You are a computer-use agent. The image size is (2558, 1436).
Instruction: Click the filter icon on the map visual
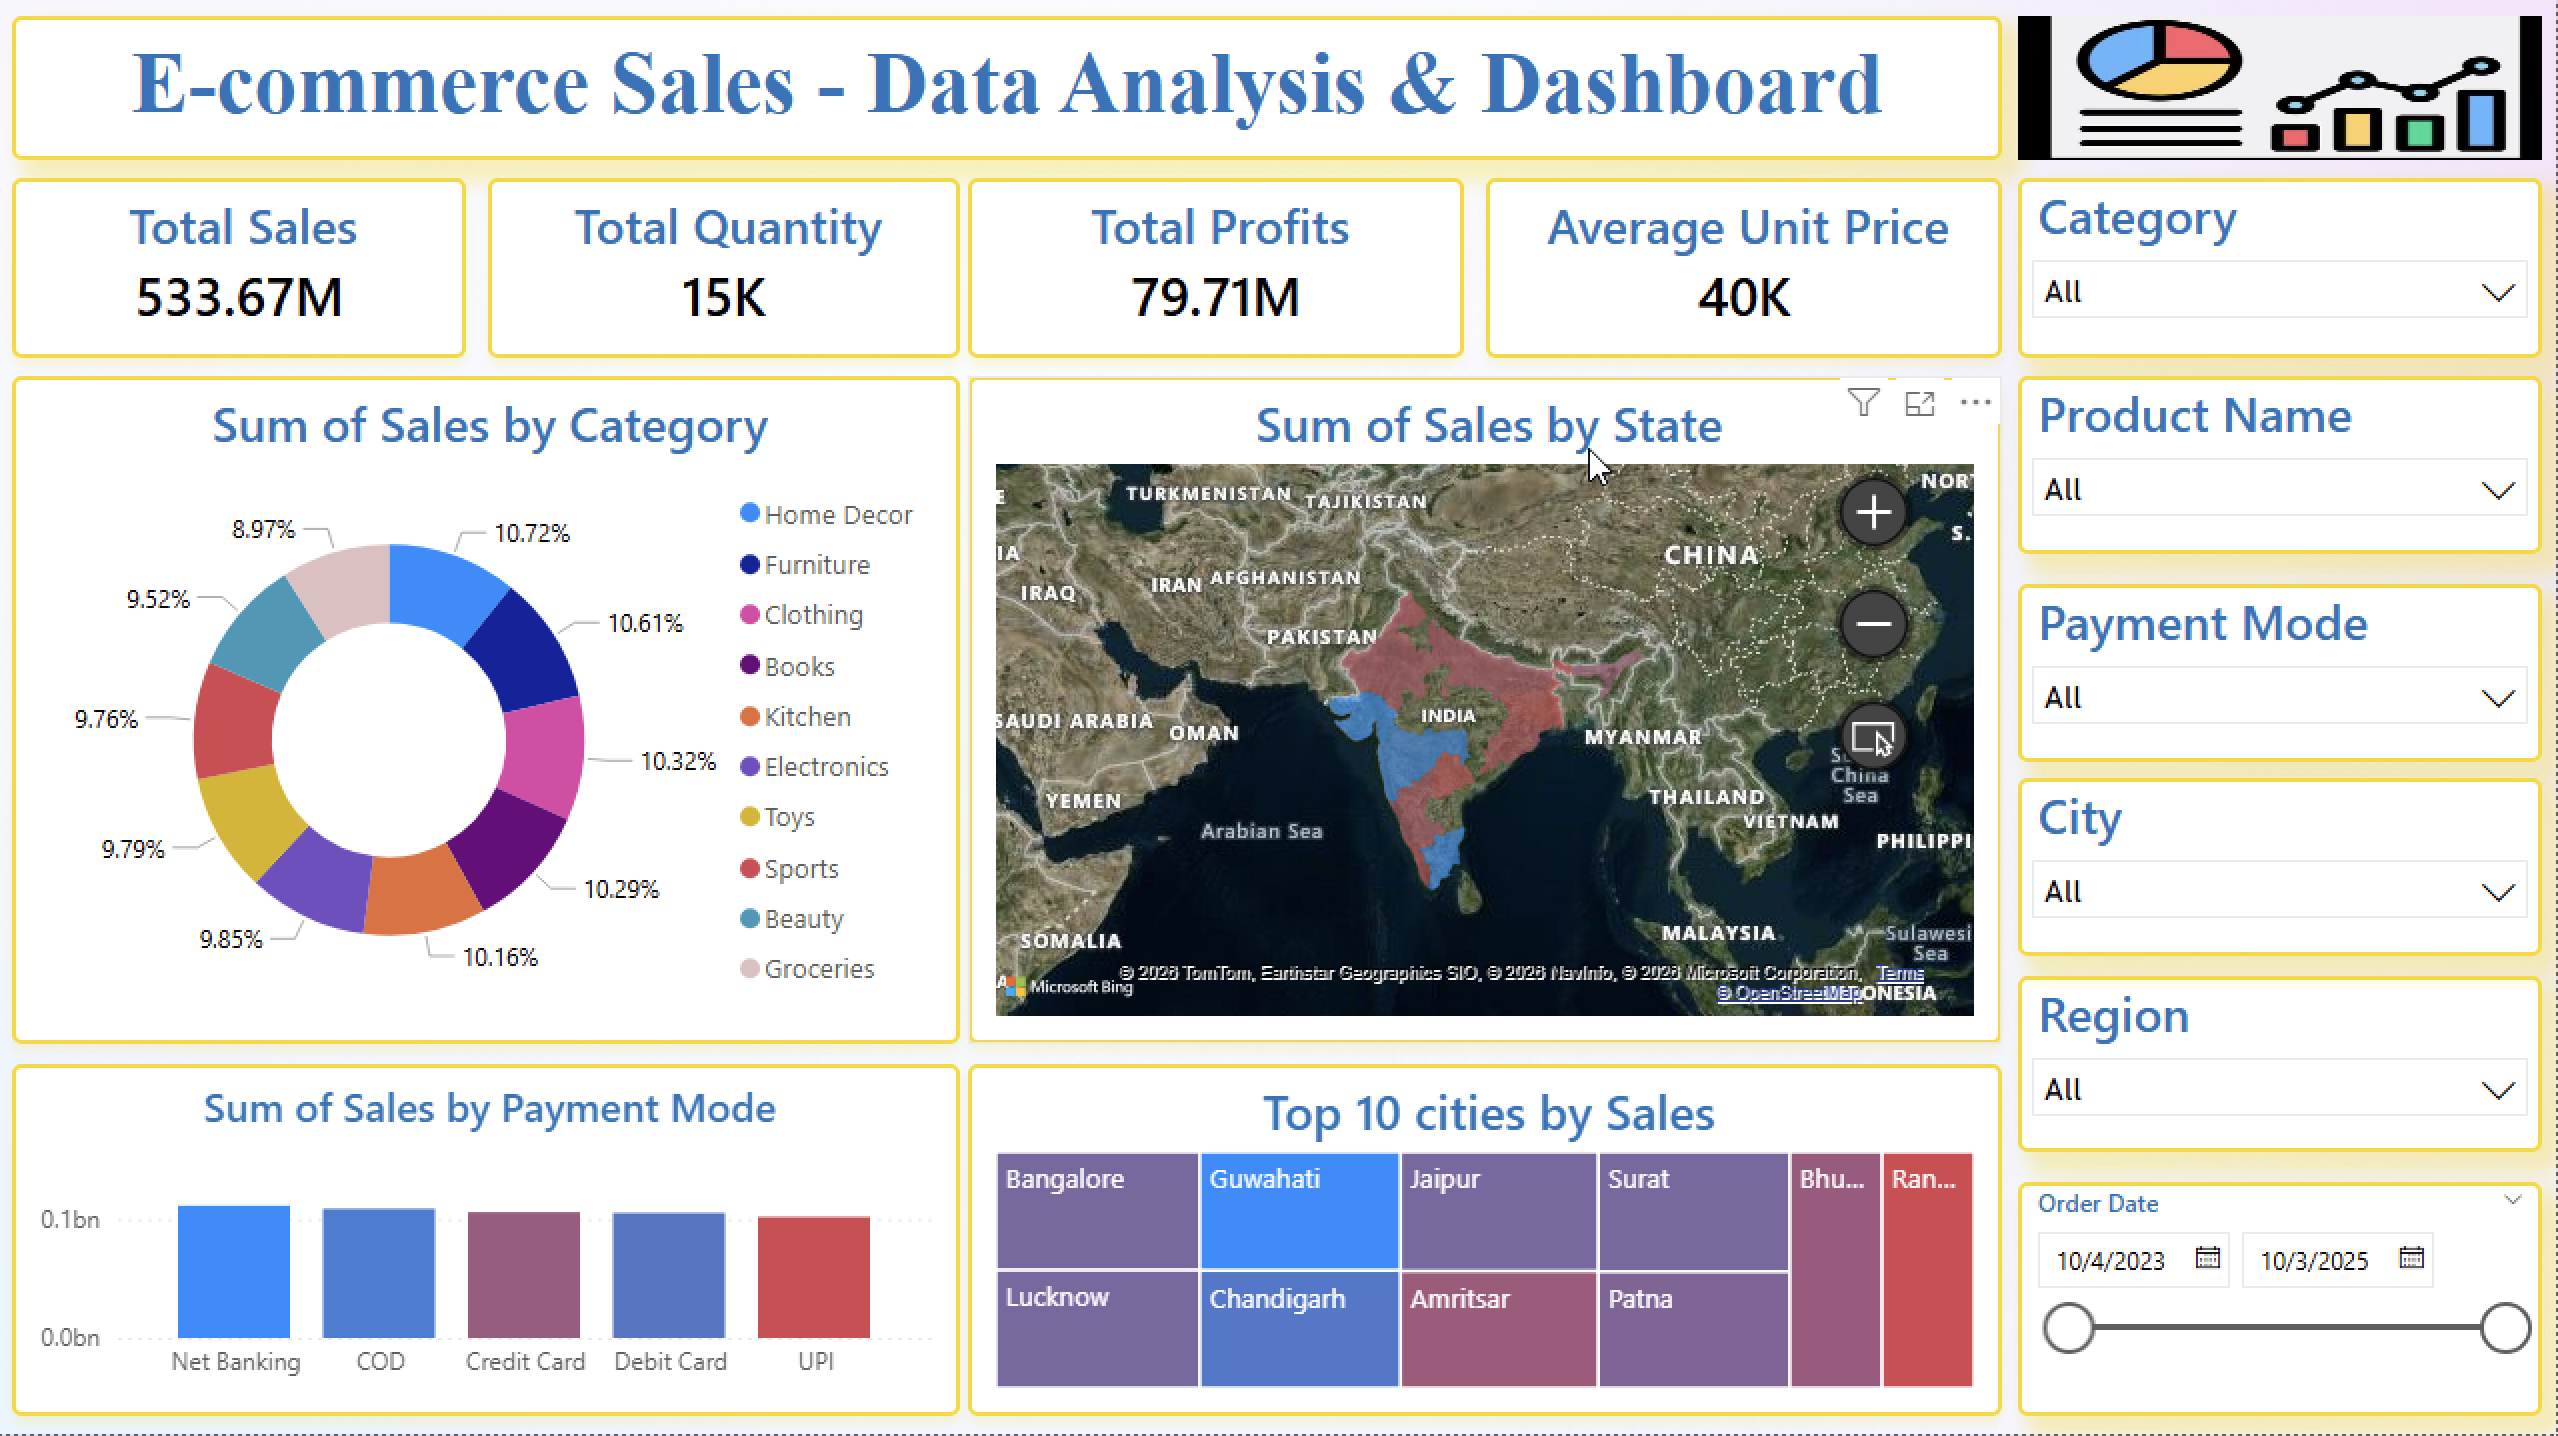click(1862, 402)
